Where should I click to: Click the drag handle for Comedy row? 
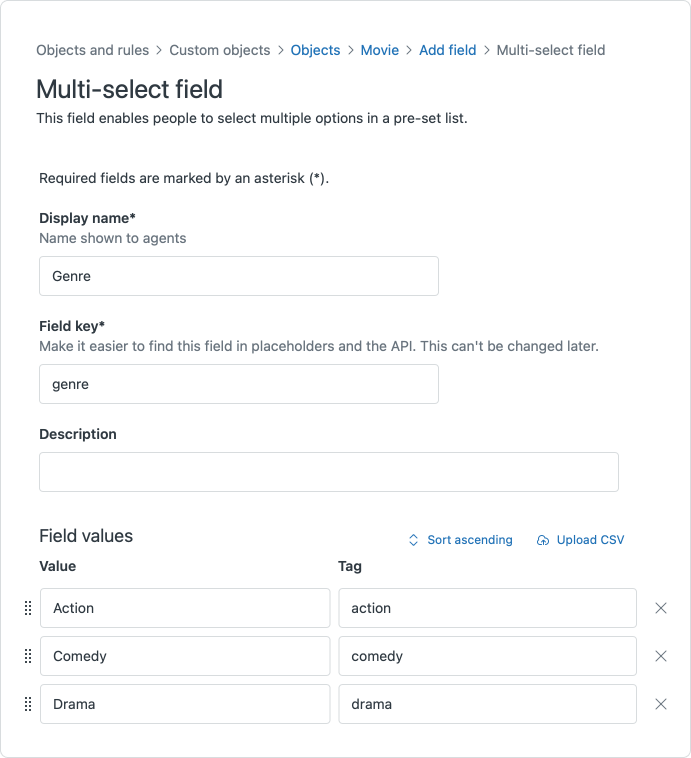28,656
